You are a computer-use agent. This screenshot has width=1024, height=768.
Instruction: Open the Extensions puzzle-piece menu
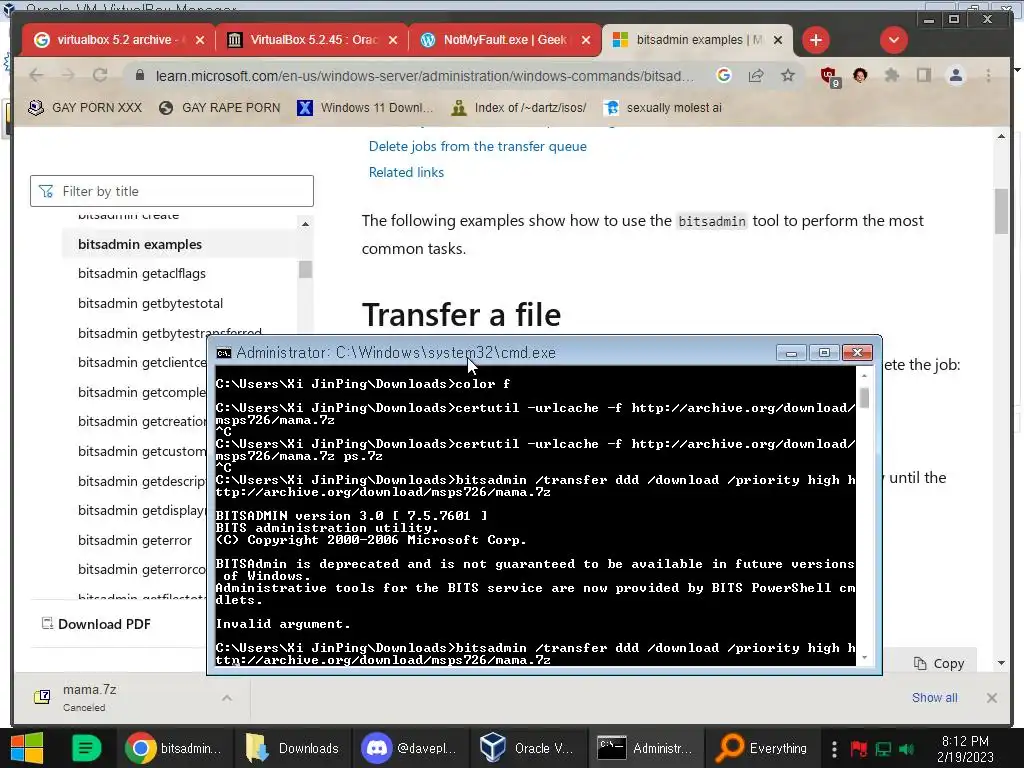pos(891,75)
